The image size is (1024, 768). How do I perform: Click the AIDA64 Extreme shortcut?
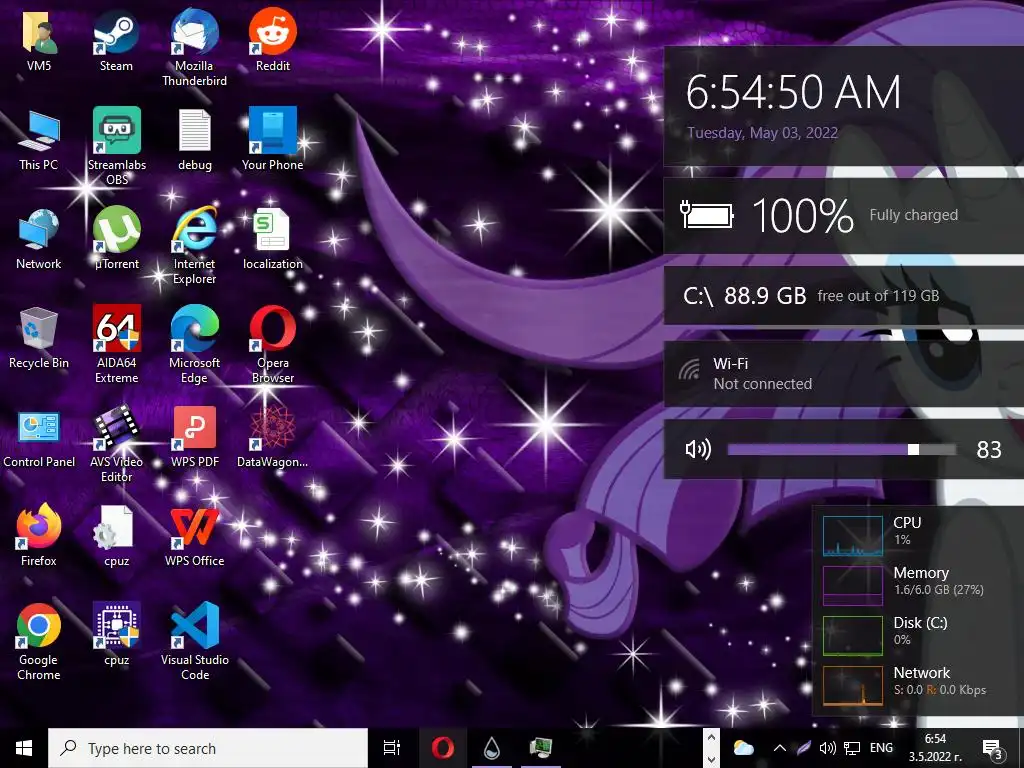point(116,344)
